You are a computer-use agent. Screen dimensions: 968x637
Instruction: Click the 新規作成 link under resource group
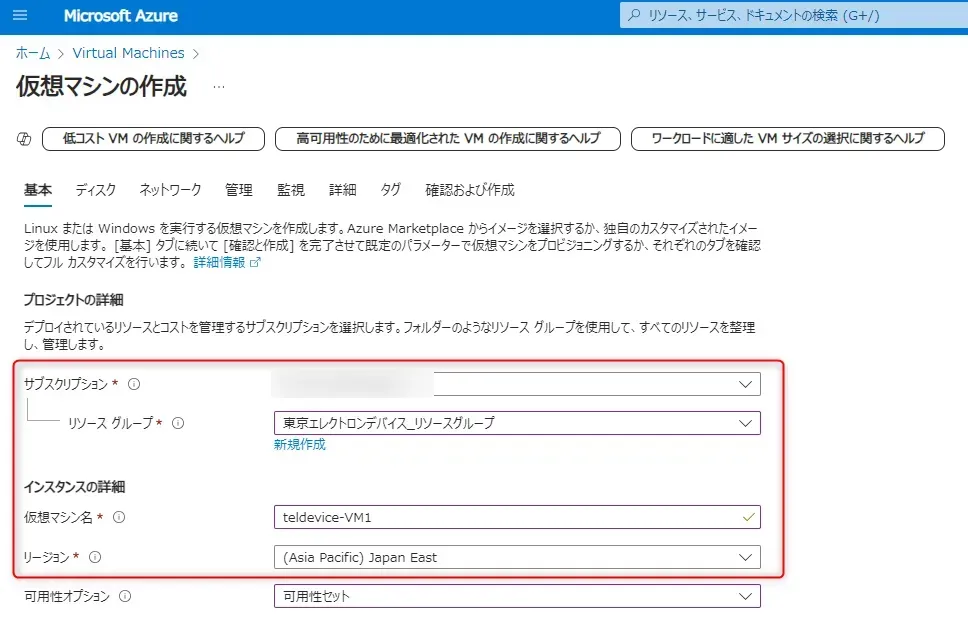coord(299,445)
